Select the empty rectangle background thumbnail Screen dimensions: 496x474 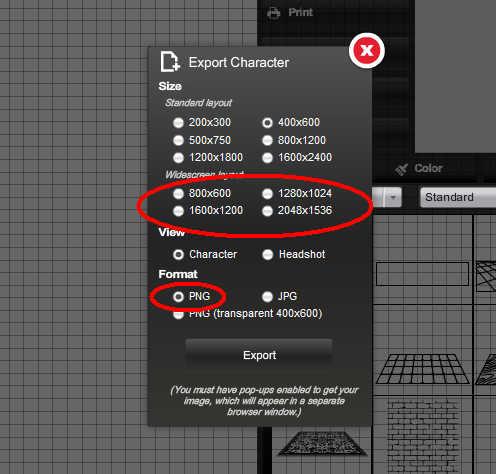tap(422, 274)
